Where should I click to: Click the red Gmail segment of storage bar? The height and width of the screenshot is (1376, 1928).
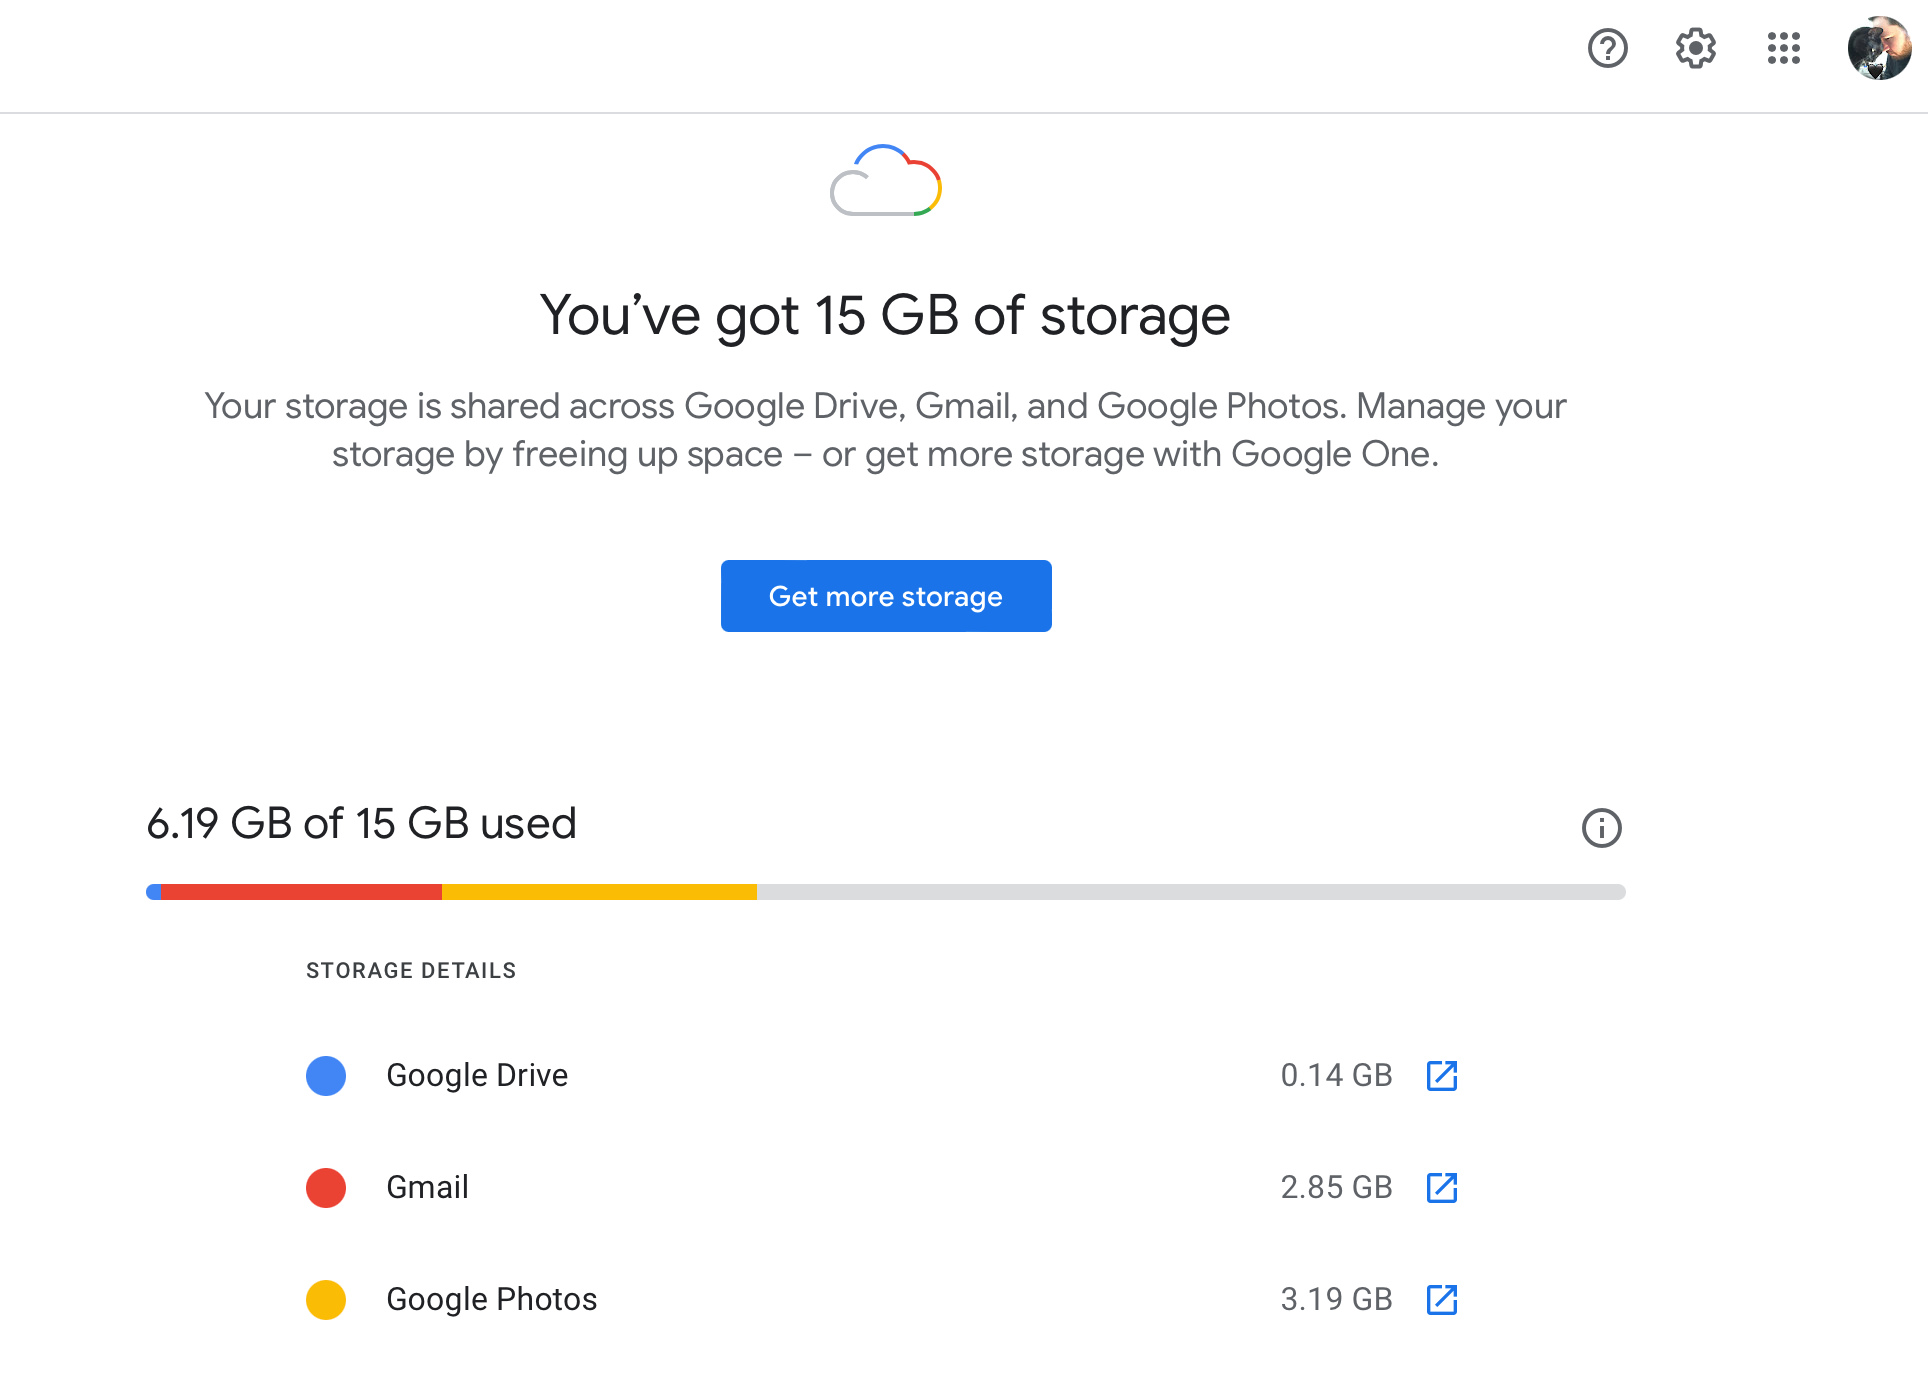click(300, 892)
